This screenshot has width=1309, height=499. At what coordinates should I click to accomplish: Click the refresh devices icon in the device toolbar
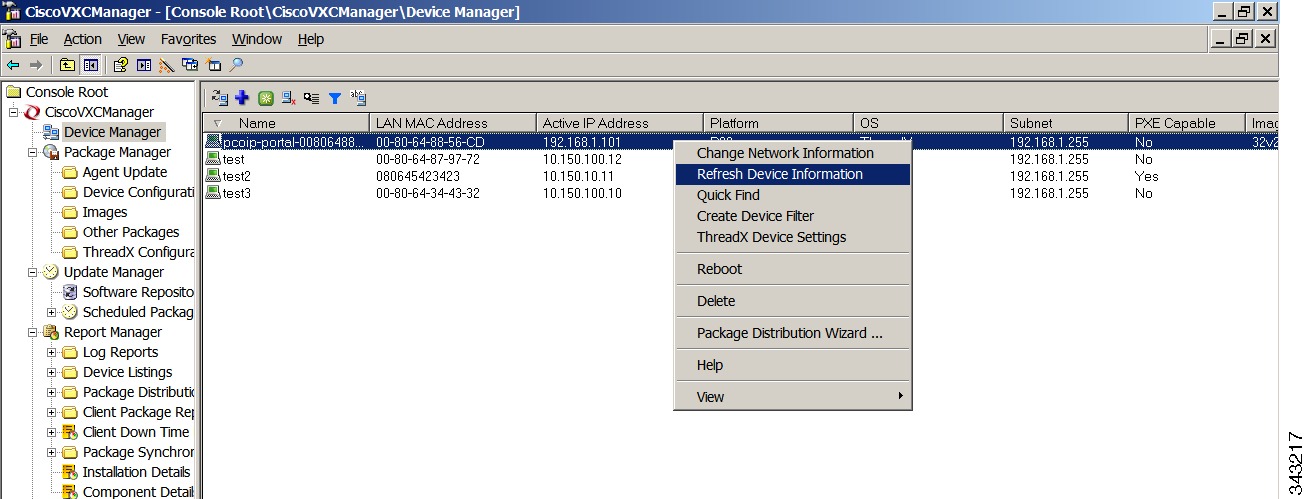220,98
